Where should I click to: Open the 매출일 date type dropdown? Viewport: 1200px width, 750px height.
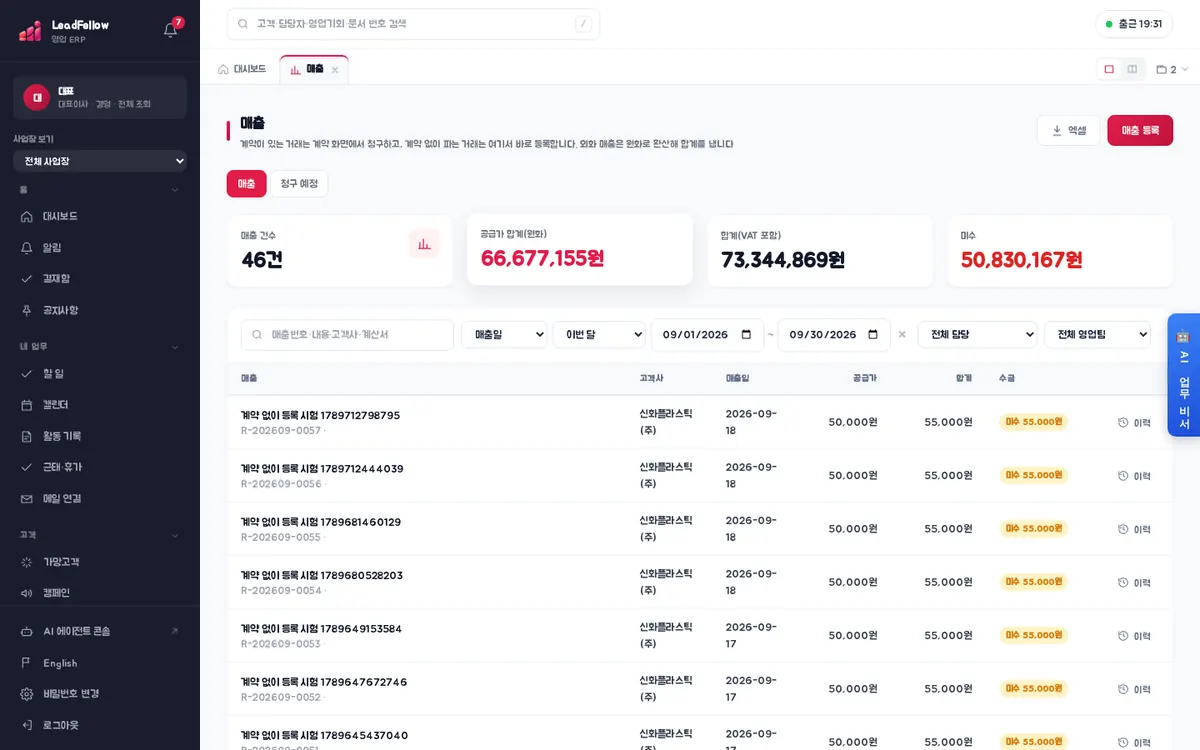(x=504, y=335)
